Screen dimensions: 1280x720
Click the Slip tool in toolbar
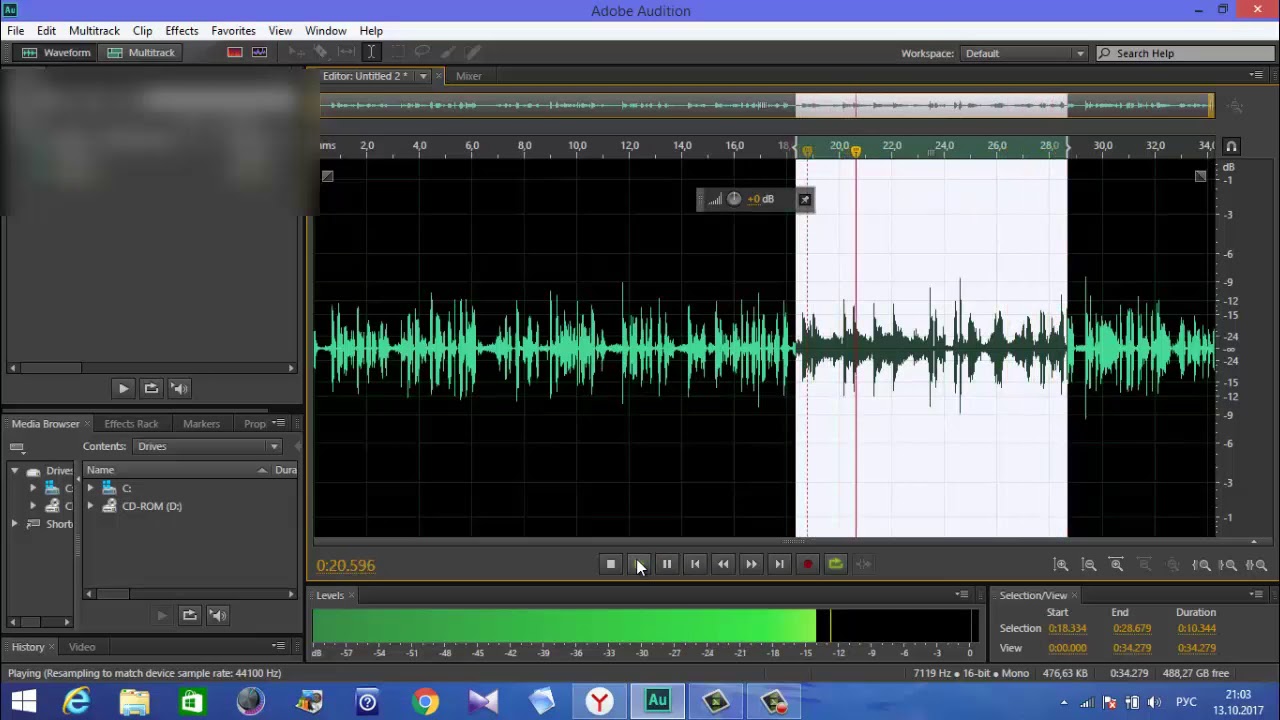click(x=346, y=53)
